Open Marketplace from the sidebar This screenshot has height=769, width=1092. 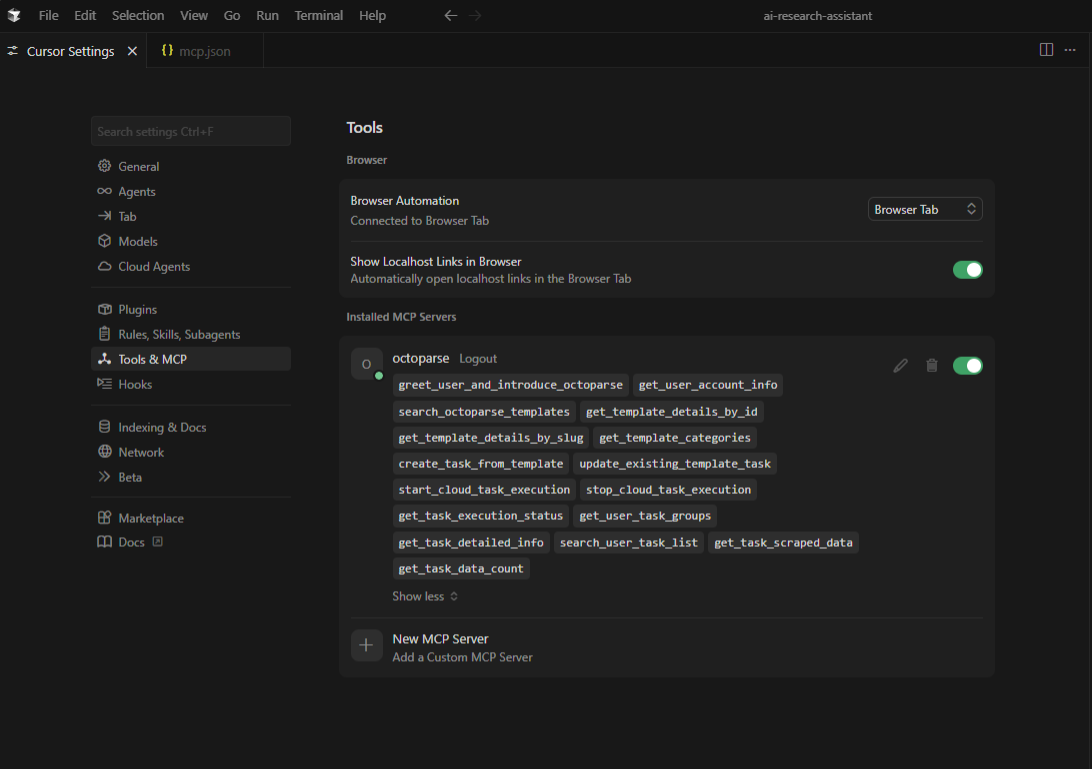[x=149, y=517]
